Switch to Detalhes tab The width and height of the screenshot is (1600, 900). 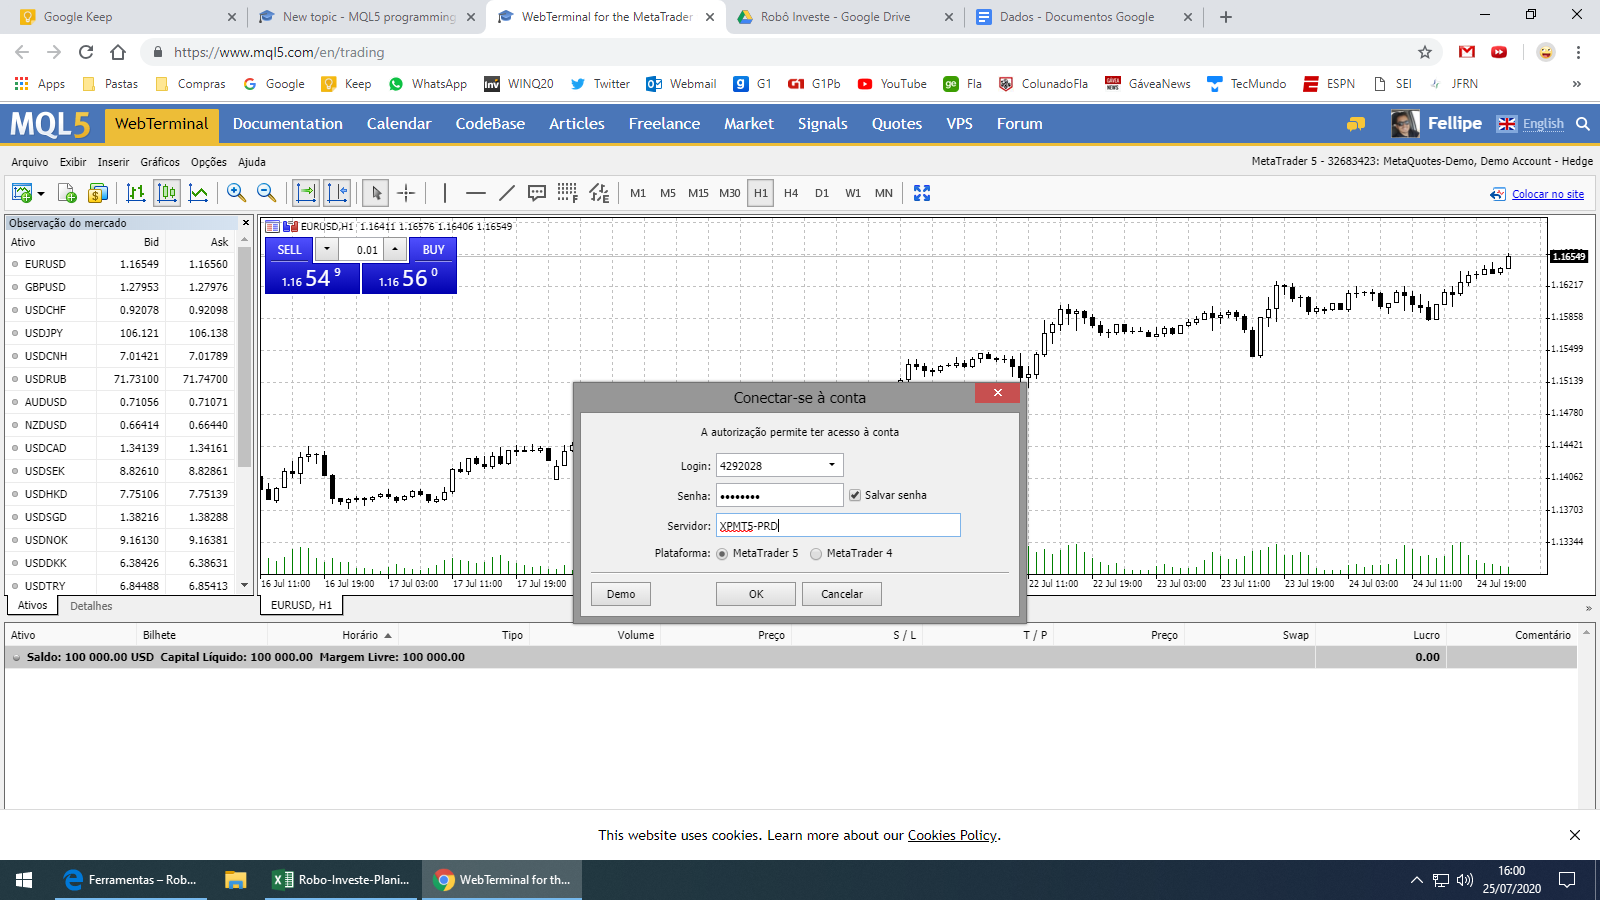pyautogui.click(x=91, y=606)
